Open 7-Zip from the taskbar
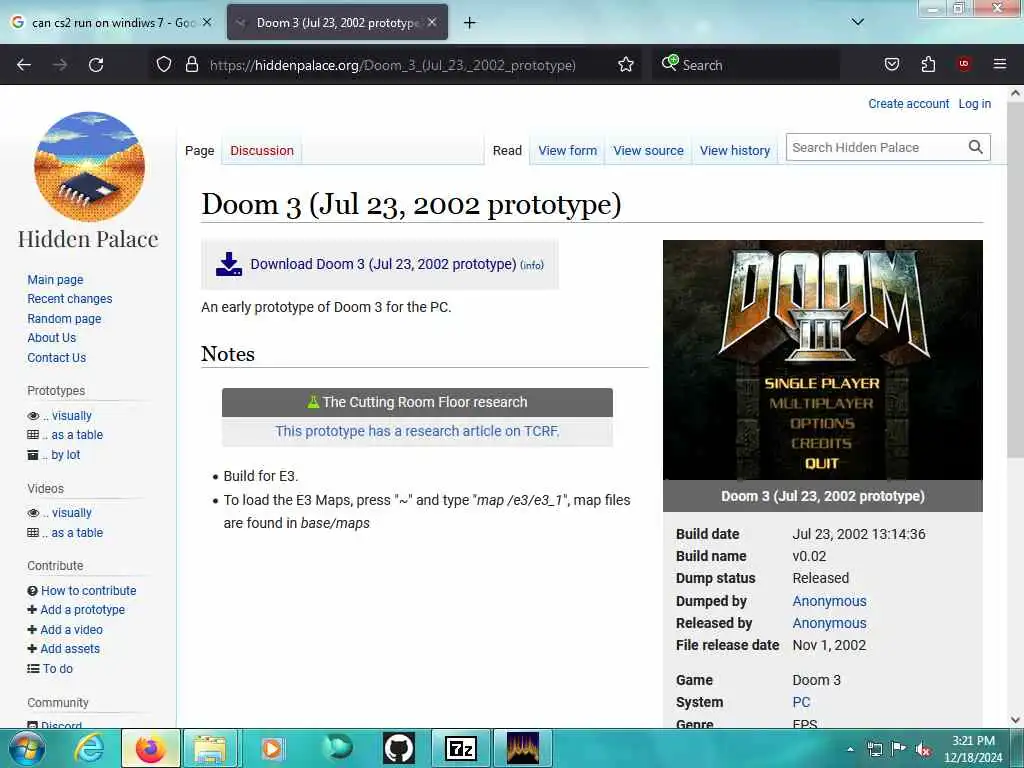This screenshot has width=1024, height=768. point(460,748)
